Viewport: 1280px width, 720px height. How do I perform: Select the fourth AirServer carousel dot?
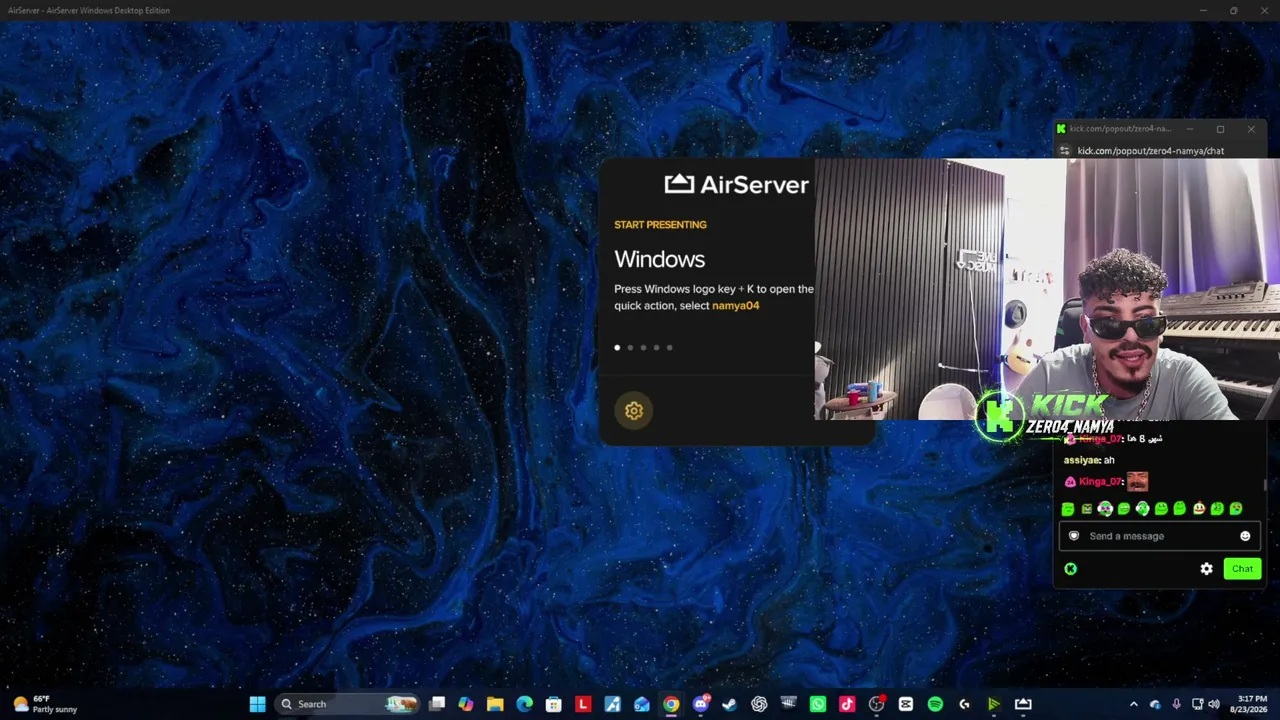coord(656,348)
